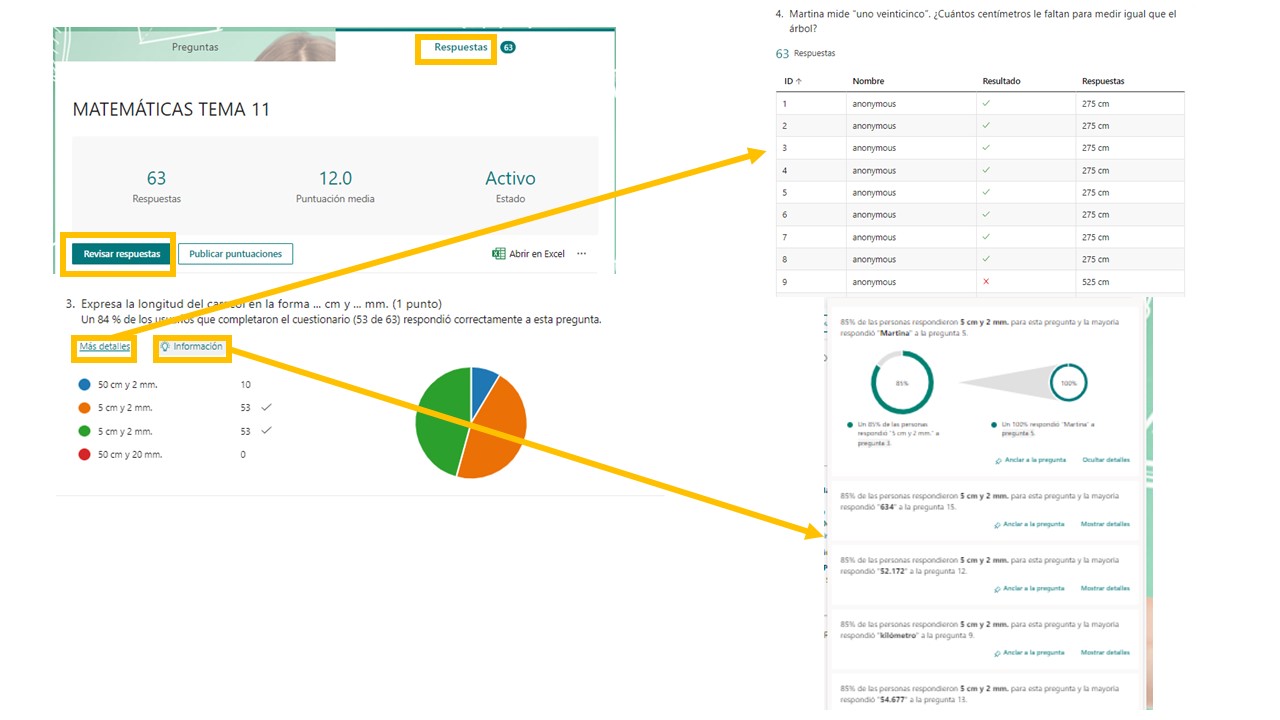Click the 63 responses badge on the tab

click(x=508, y=47)
